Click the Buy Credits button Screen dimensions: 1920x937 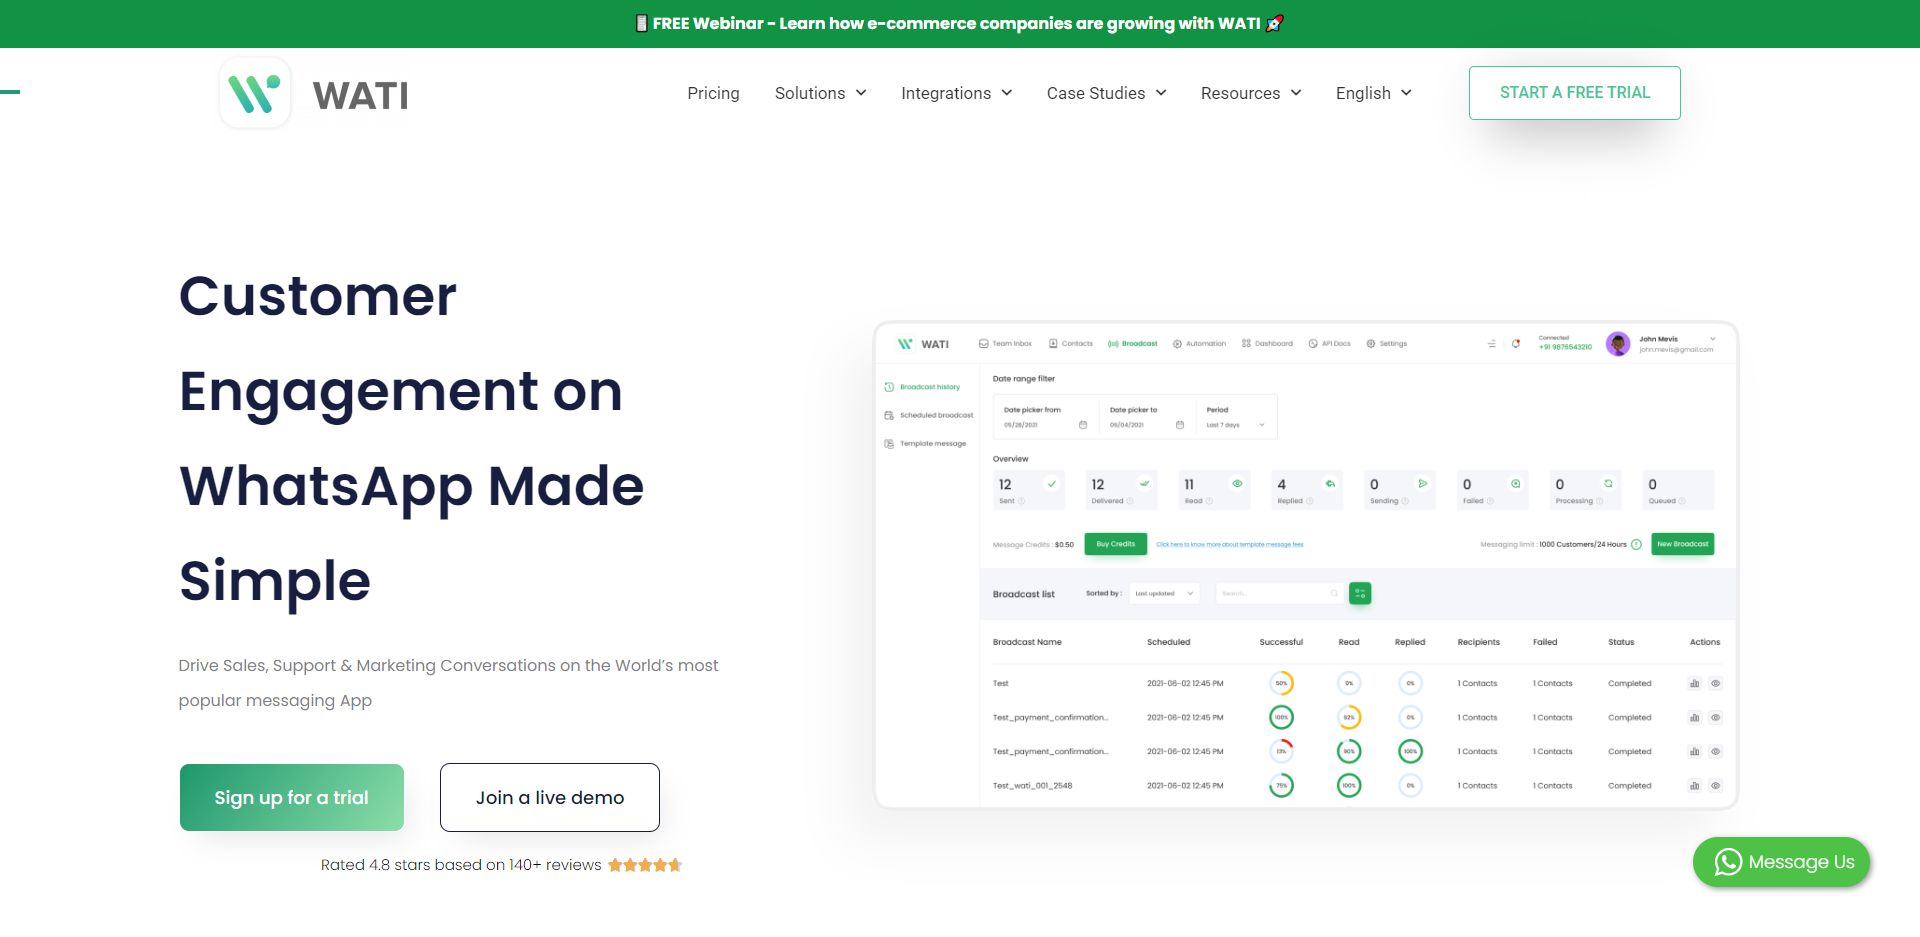click(1115, 544)
